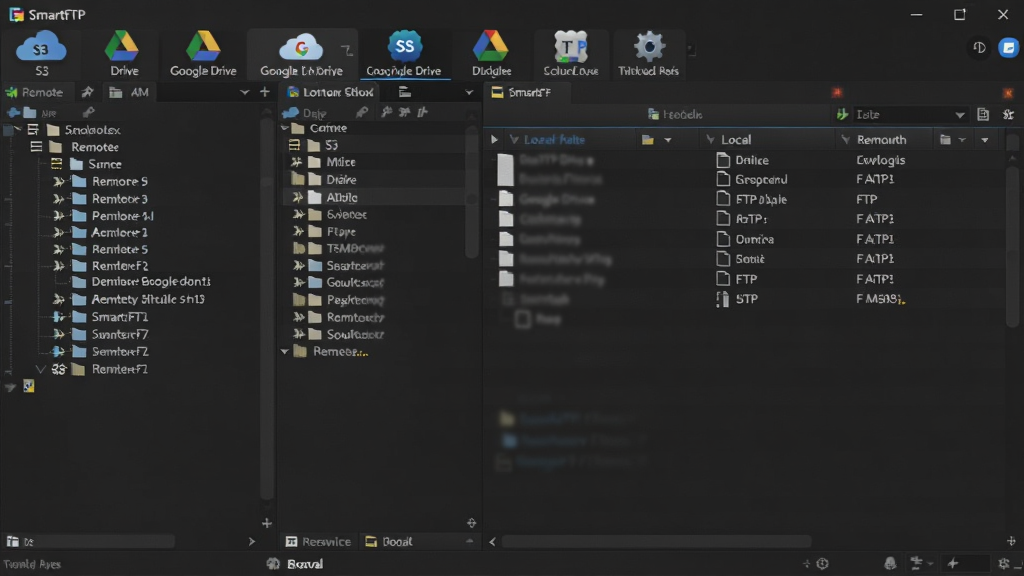Click the "Daly" cloud icon in middle panel
Screen dimensions: 1024x576
tap(291, 112)
